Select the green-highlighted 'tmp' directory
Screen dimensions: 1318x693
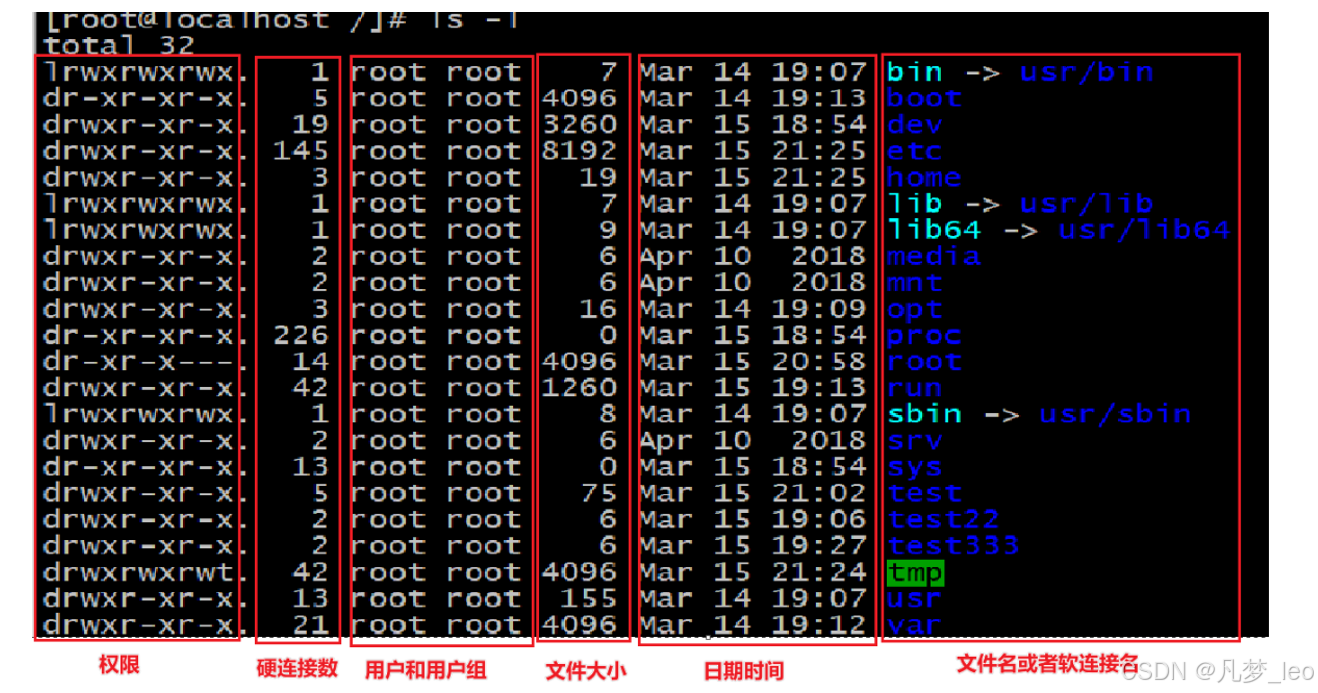[x=915, y=572]
